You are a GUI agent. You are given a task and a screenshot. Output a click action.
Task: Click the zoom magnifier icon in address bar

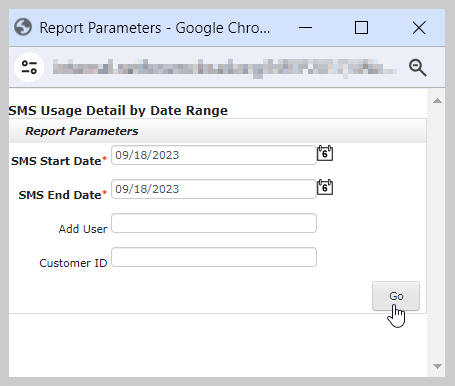(418, 68)
